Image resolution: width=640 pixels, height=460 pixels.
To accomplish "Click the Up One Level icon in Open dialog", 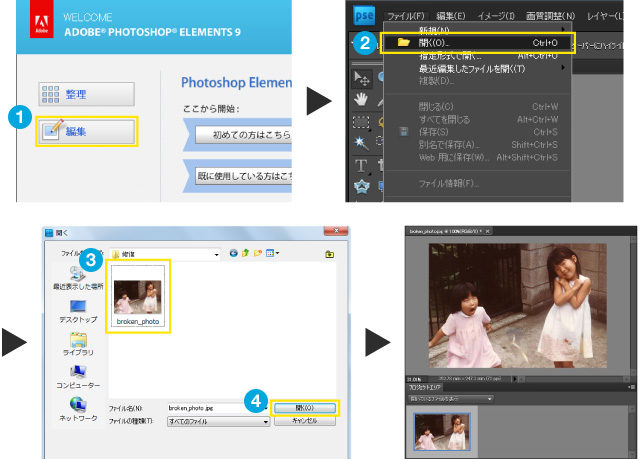I will pos(245,253).
